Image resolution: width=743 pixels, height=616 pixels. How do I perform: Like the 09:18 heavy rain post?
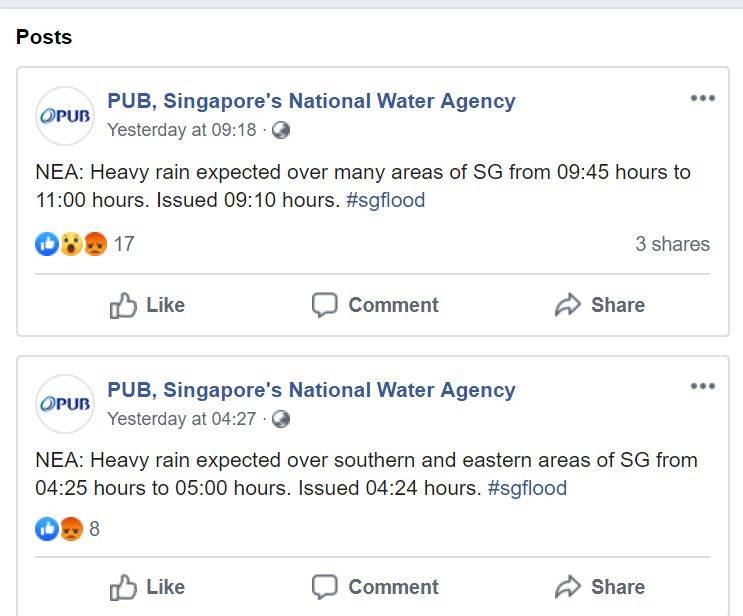(x=147, y=306)
